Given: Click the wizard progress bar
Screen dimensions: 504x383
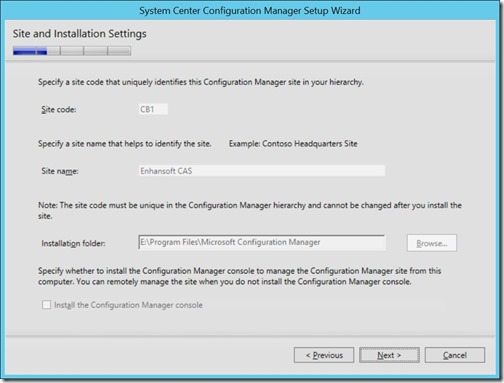Looking at the screenshot, I should click(72, 51).
